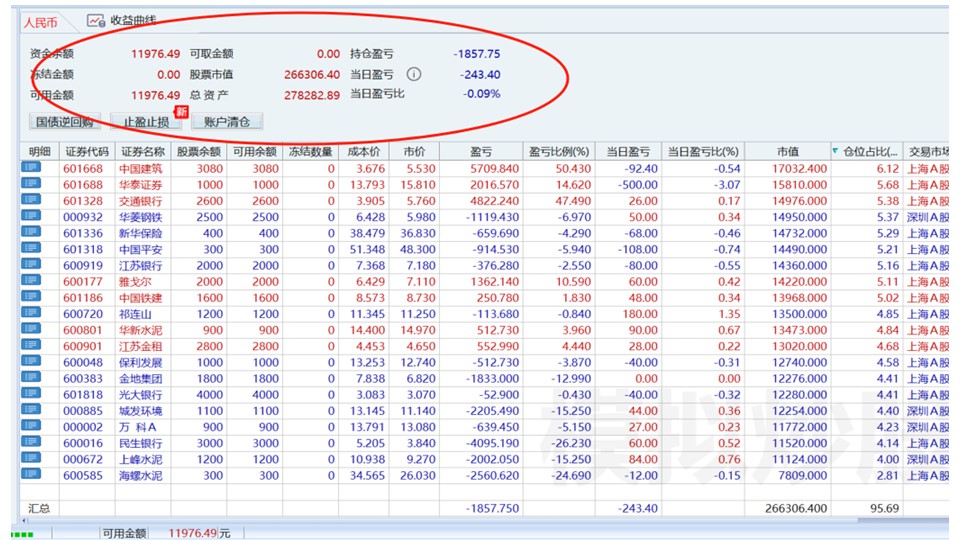Click the 持仓盈亏 value -1857.75

tap(476, 54)
